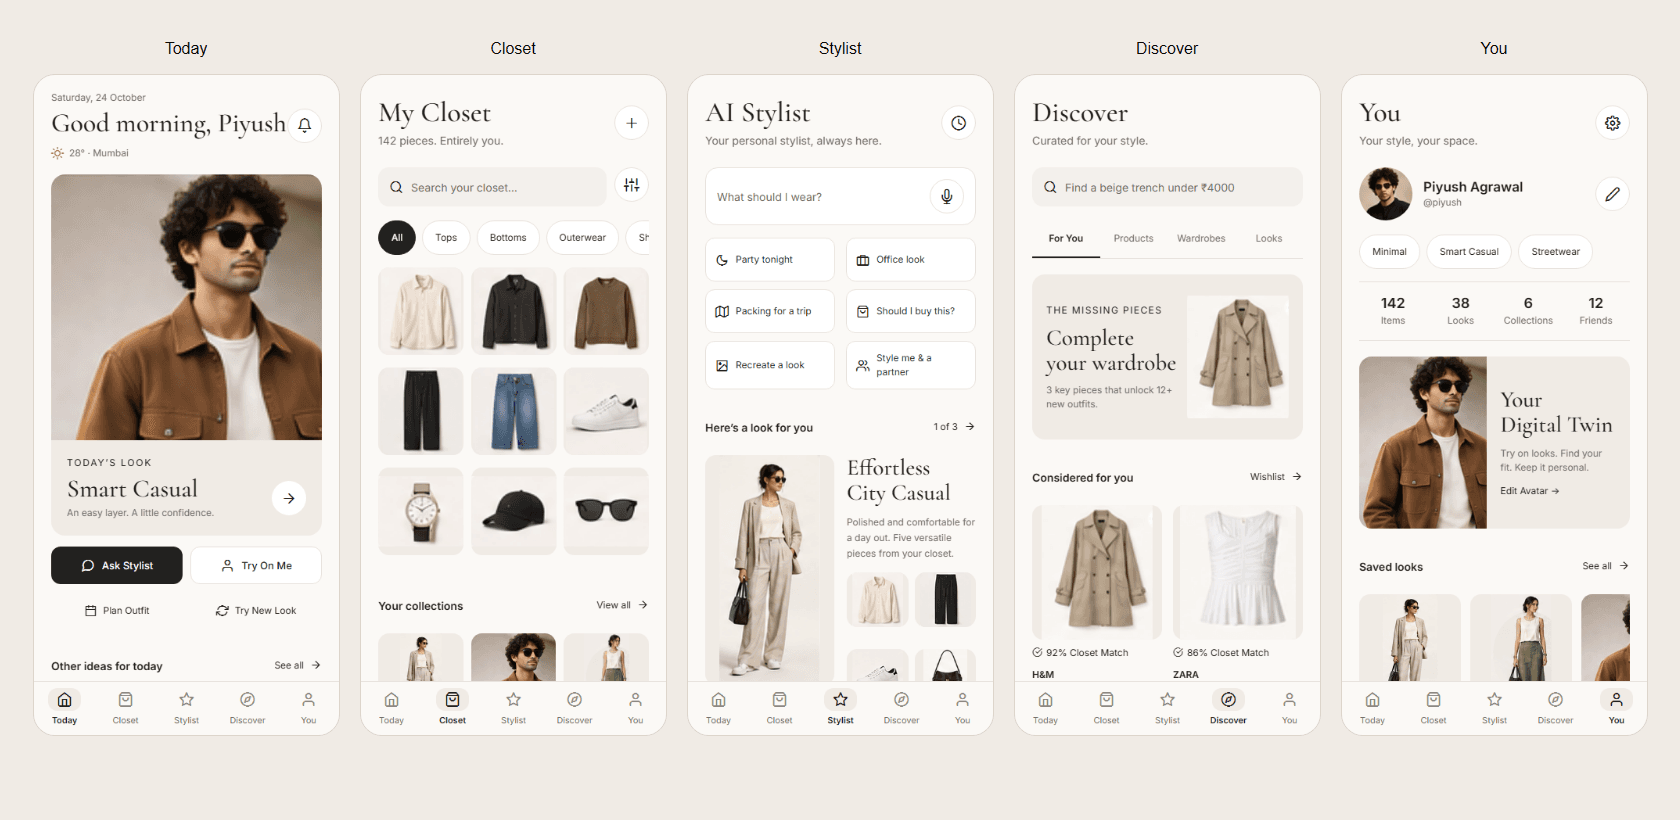This screenshot has width=1680, height=820.
Task: Click the Try On Me button
Action: pos(256,565)
